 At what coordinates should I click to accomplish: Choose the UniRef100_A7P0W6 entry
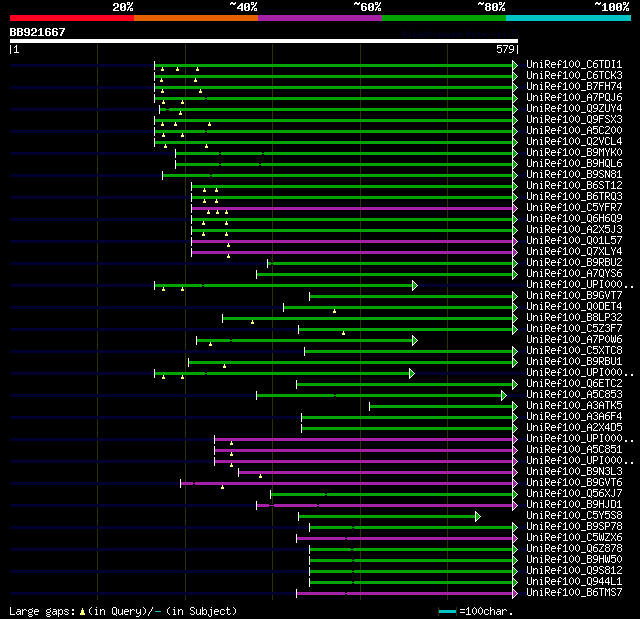pyautogui.click(x=574, y=340)
